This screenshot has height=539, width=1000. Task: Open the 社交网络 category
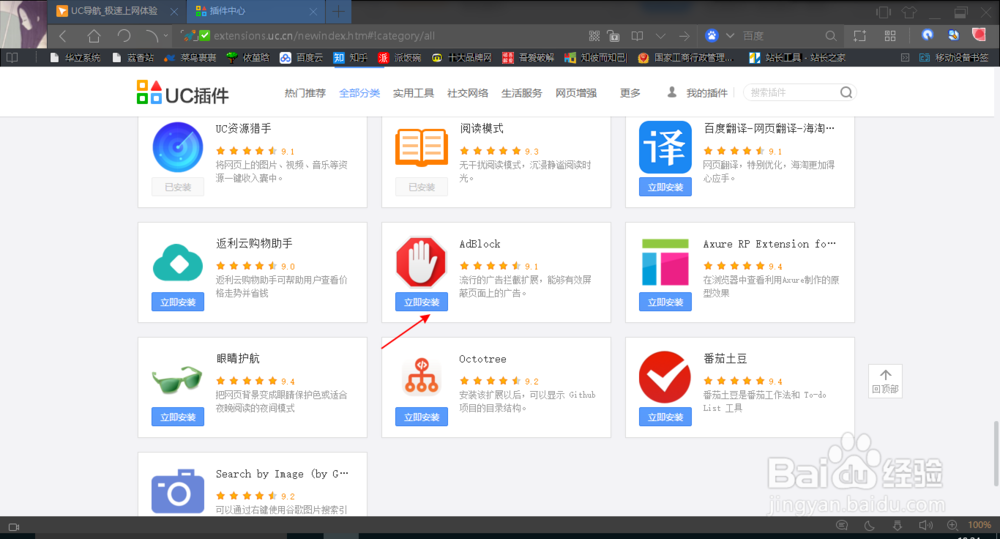click(467, 93)
